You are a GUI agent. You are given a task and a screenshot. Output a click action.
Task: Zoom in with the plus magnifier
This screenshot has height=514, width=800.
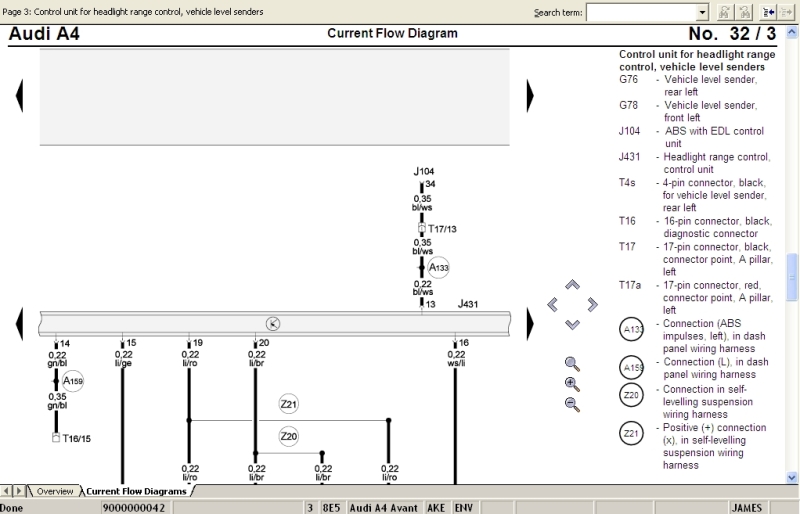coord(572,383)
